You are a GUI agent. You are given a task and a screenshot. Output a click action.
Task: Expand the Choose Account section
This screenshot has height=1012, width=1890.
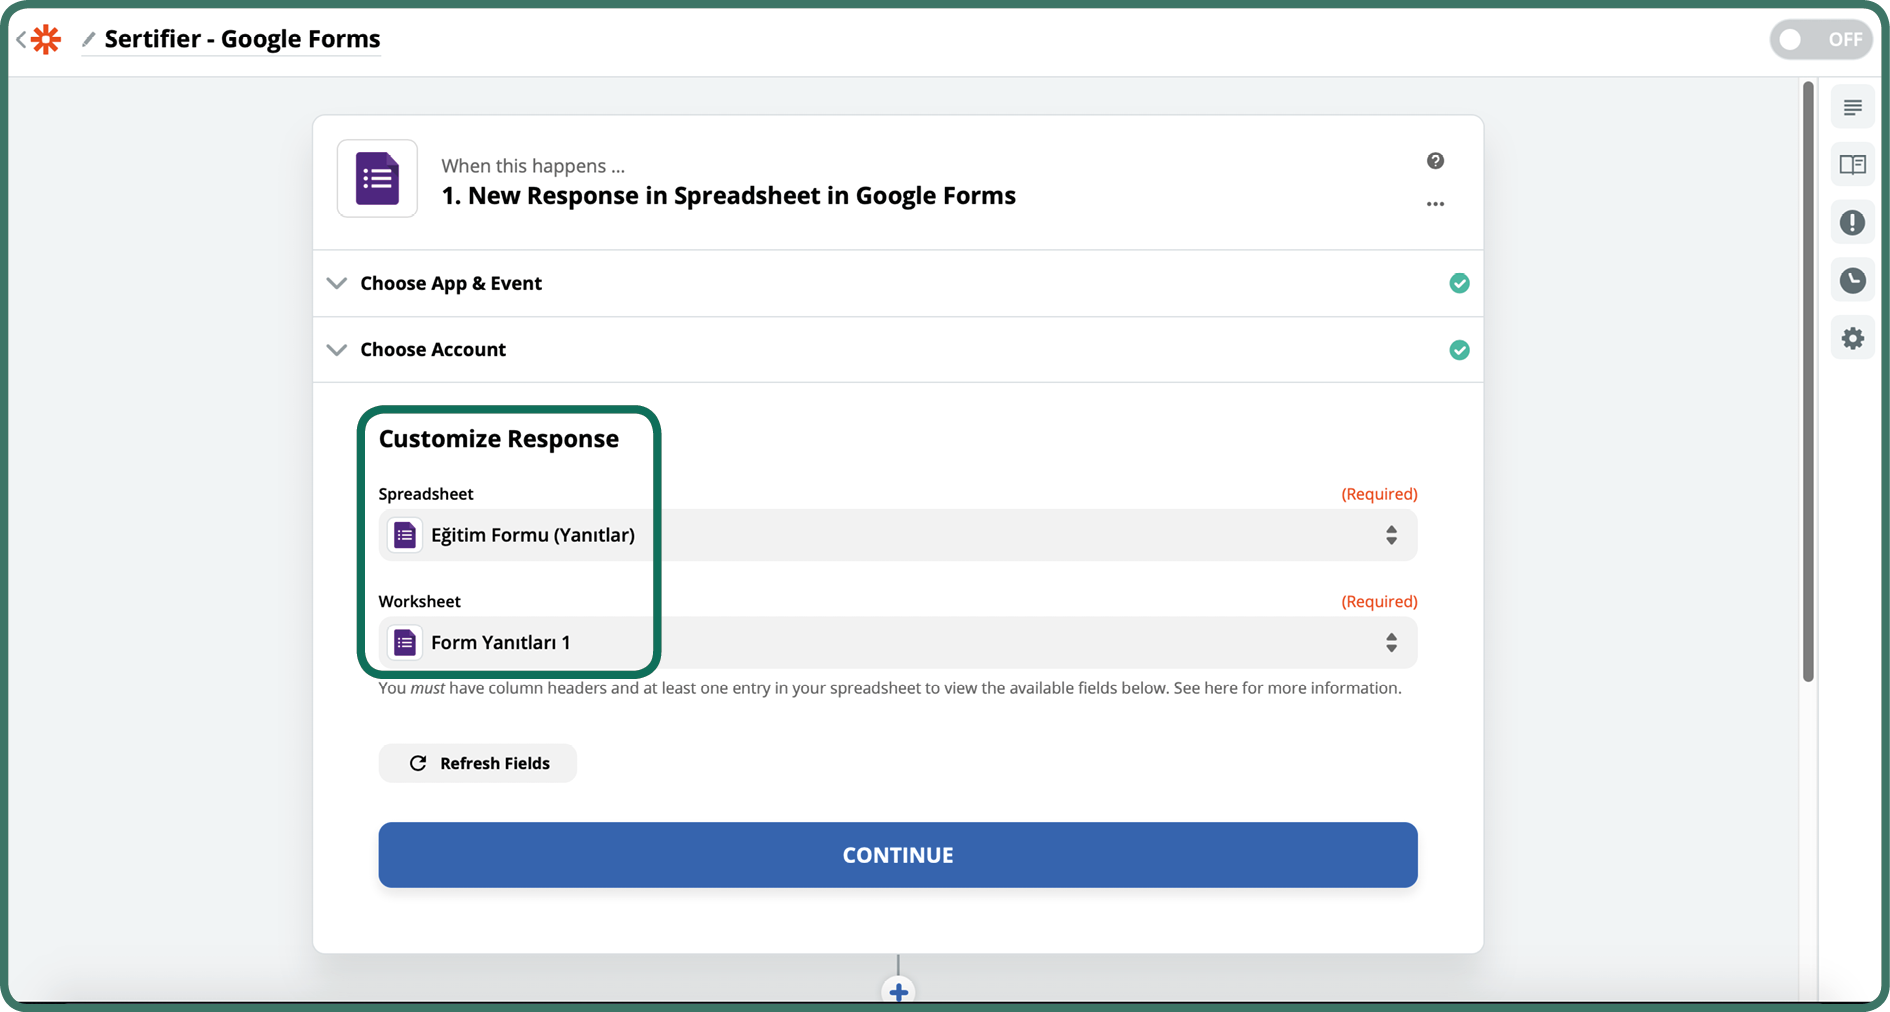coord(897,349)
